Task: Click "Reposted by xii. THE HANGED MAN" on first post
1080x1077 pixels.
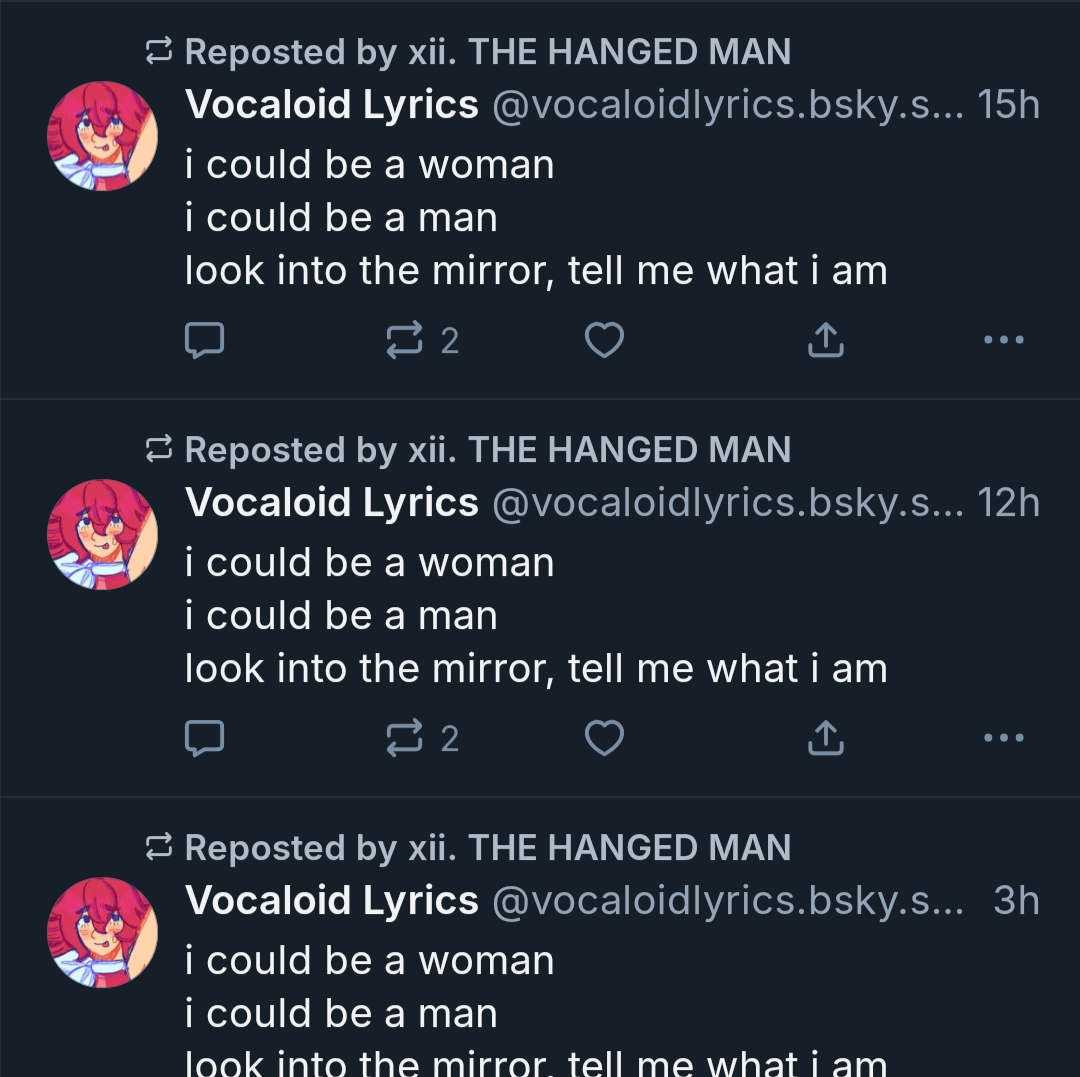Action: 487,52
